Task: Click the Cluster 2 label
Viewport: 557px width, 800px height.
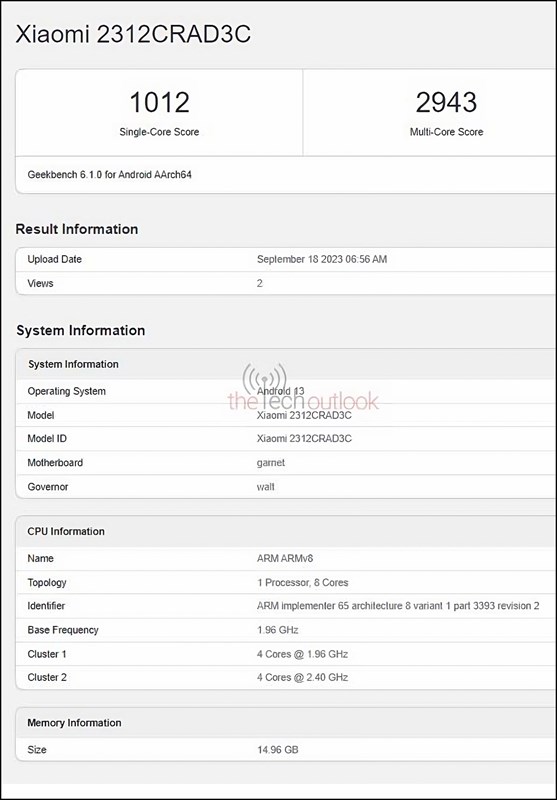Action: point(47,678)
